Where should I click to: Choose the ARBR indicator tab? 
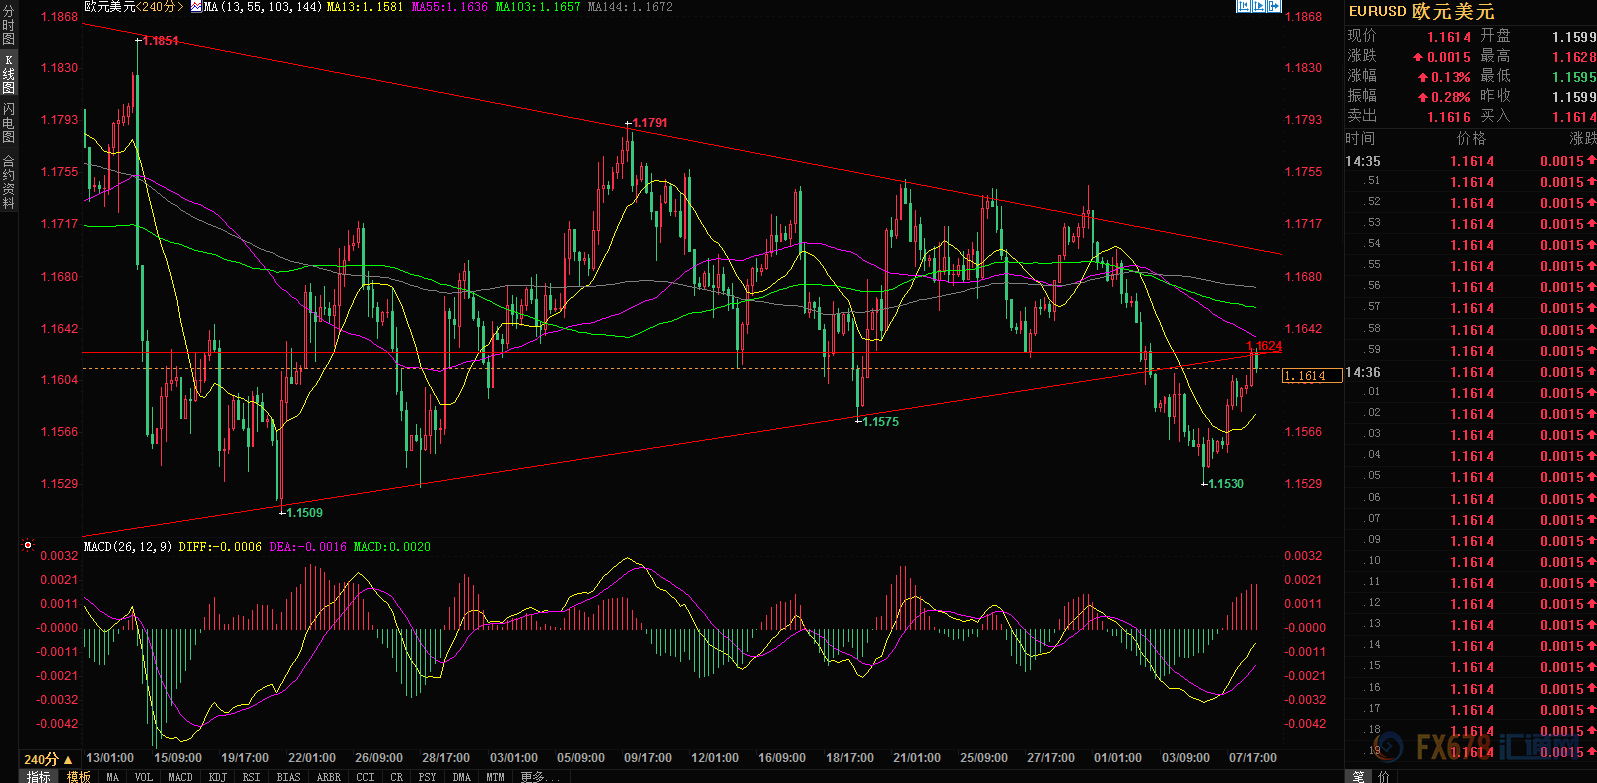(329, 776)
